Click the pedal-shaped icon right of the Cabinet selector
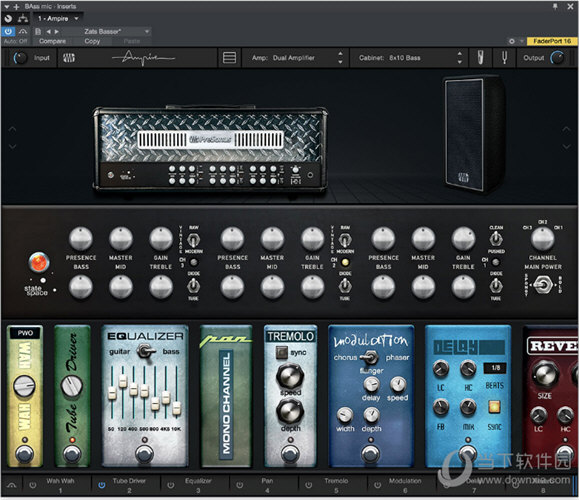Image resolution: width=579 pixels, height=500 pixels. tap(480, 58)
